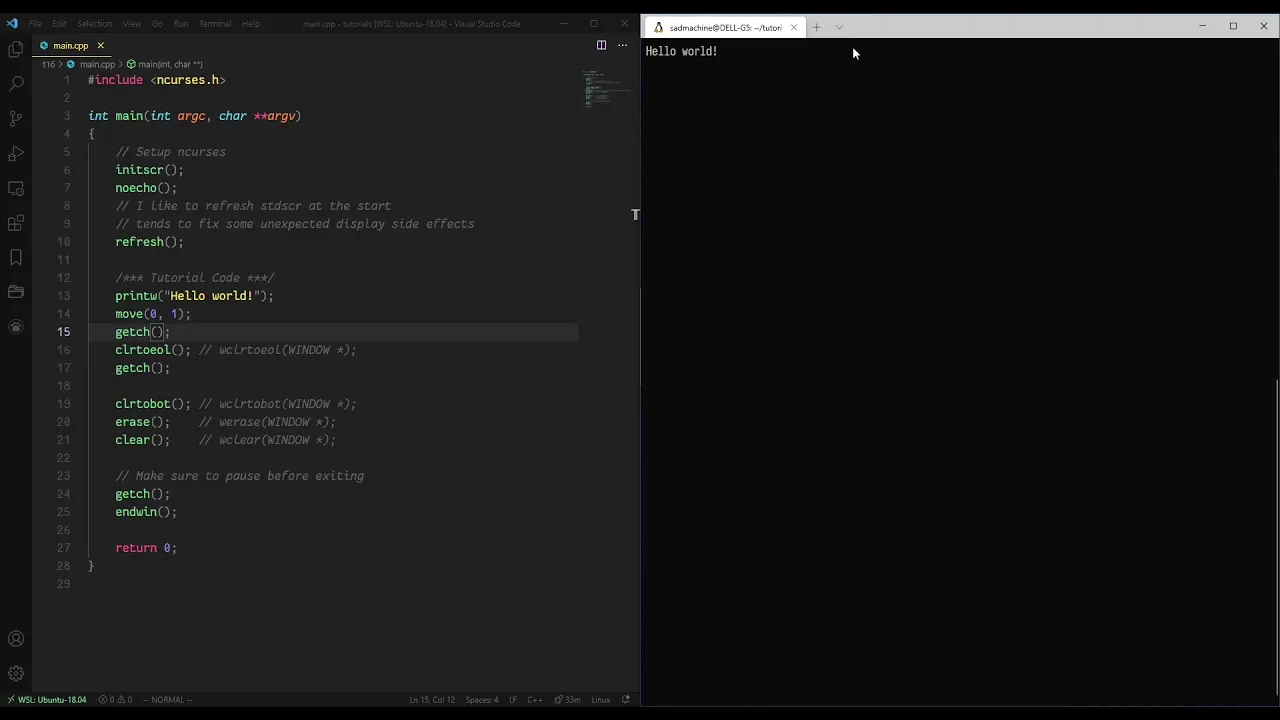The image size is (1280, 720).
Task: Click the #include <ncurses.h> line
Action: pyautogui.click(x=157, y=80)
